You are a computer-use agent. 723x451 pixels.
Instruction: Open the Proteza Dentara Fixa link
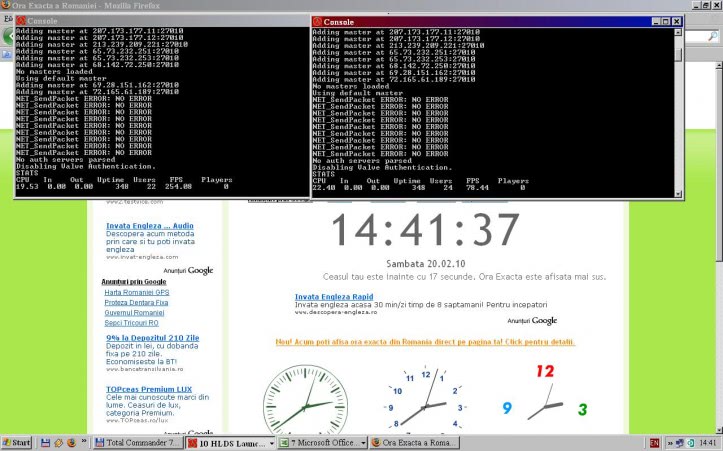point(137,303)
